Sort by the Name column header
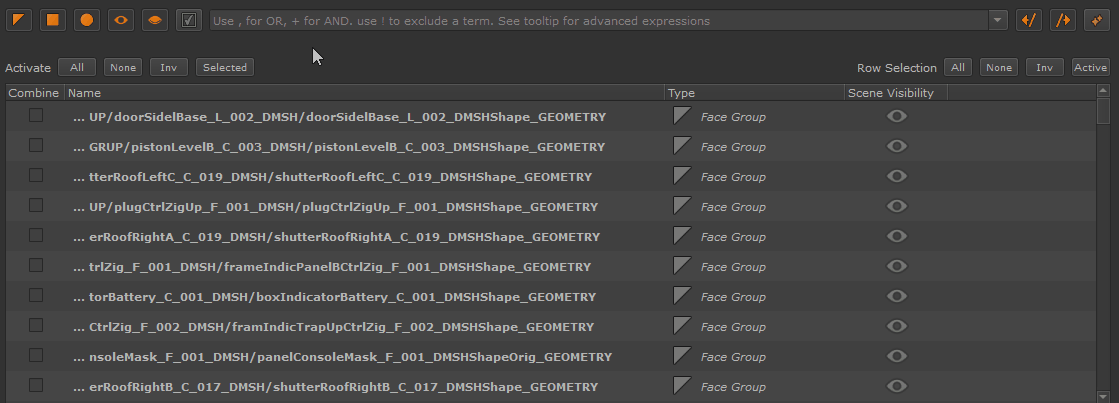Viewport: 1119px width, 403px height. click(365, 93)
